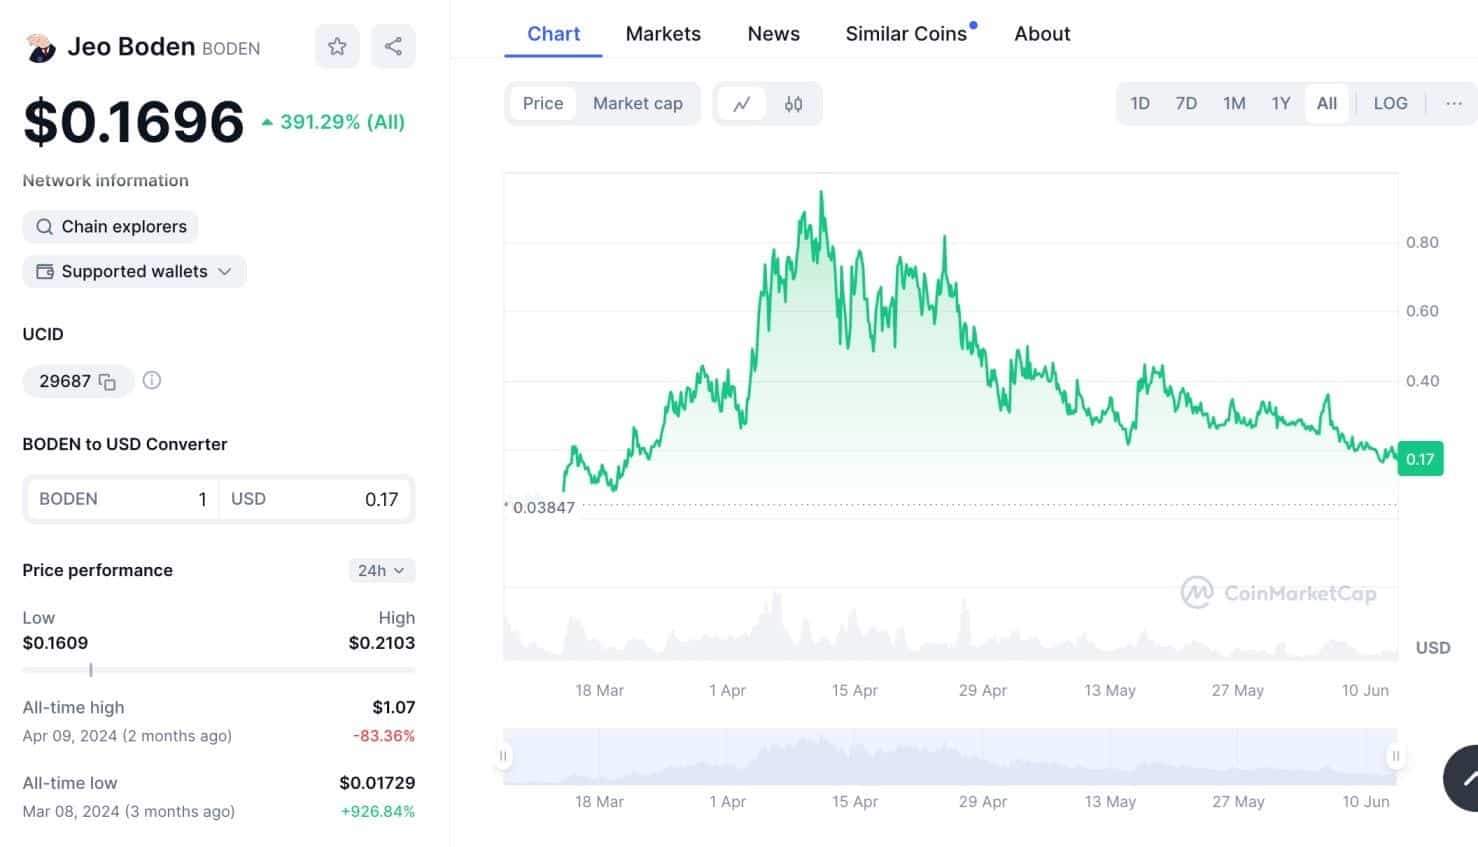Click Jeo Boden coin logo
1478x847 pixels.
pyautogui.click(x=41, y=47)
